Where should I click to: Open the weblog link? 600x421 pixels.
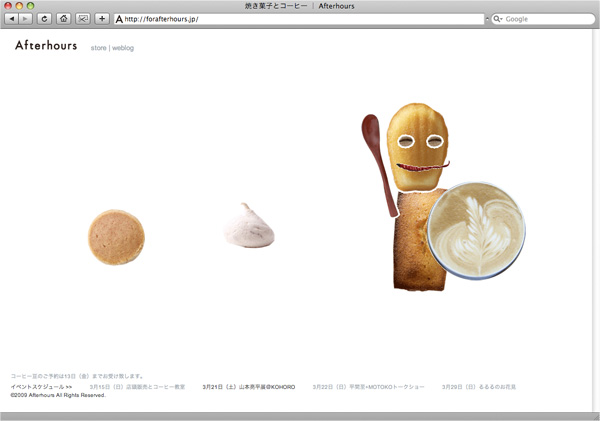[x=123, y=48]
